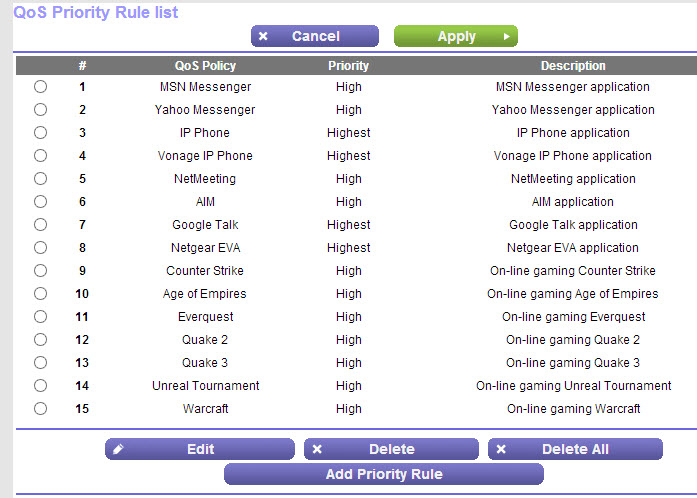Click rule number 10
The height and width of the screenshot is (498, 697).
point(82,294)
